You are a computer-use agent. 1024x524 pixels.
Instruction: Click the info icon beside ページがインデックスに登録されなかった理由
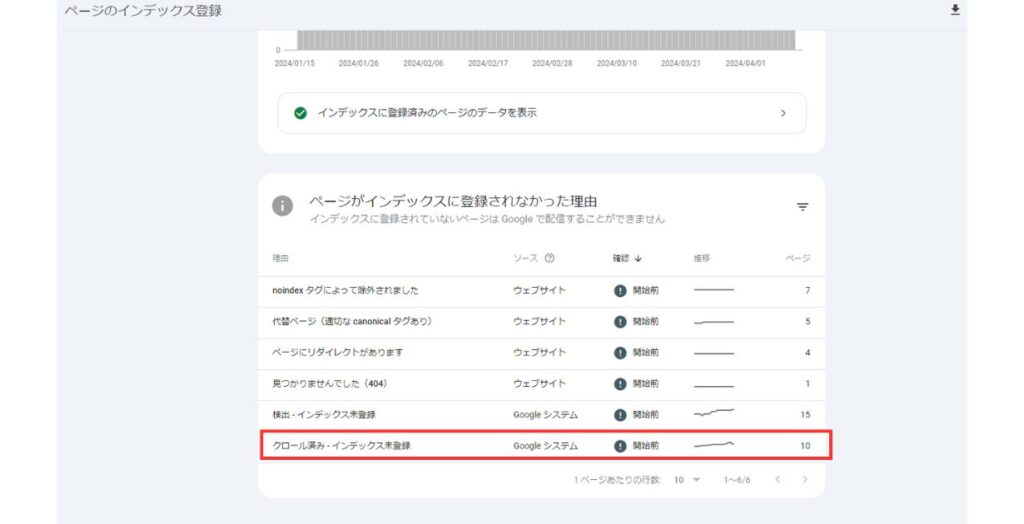coord(282,206)
